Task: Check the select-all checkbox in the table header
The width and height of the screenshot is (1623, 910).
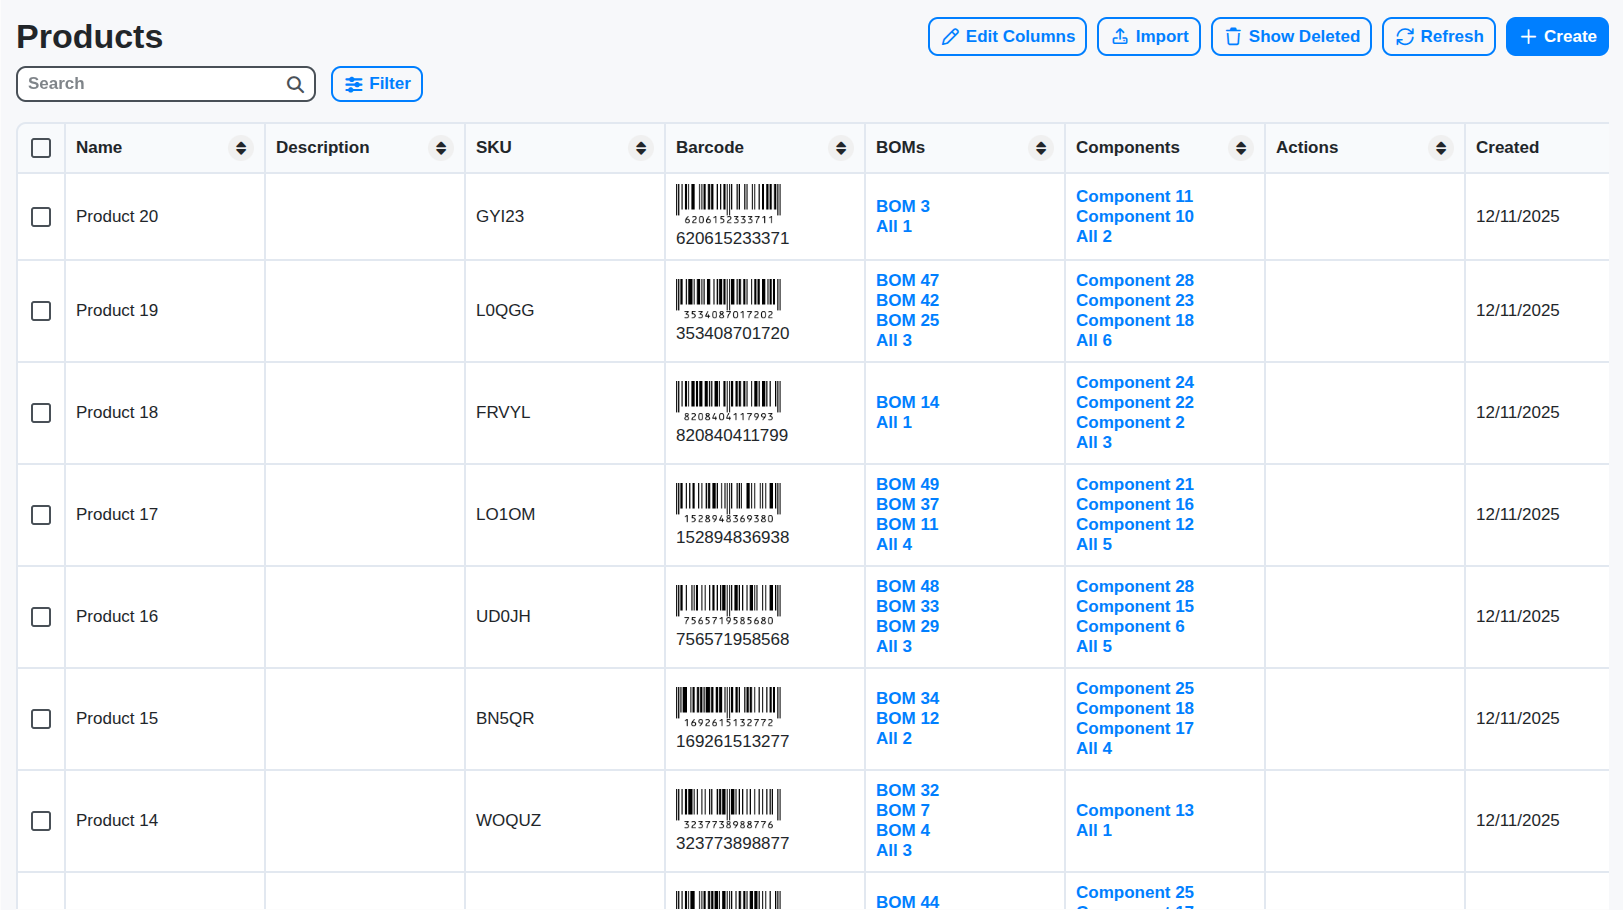Action: click(41, 147)
